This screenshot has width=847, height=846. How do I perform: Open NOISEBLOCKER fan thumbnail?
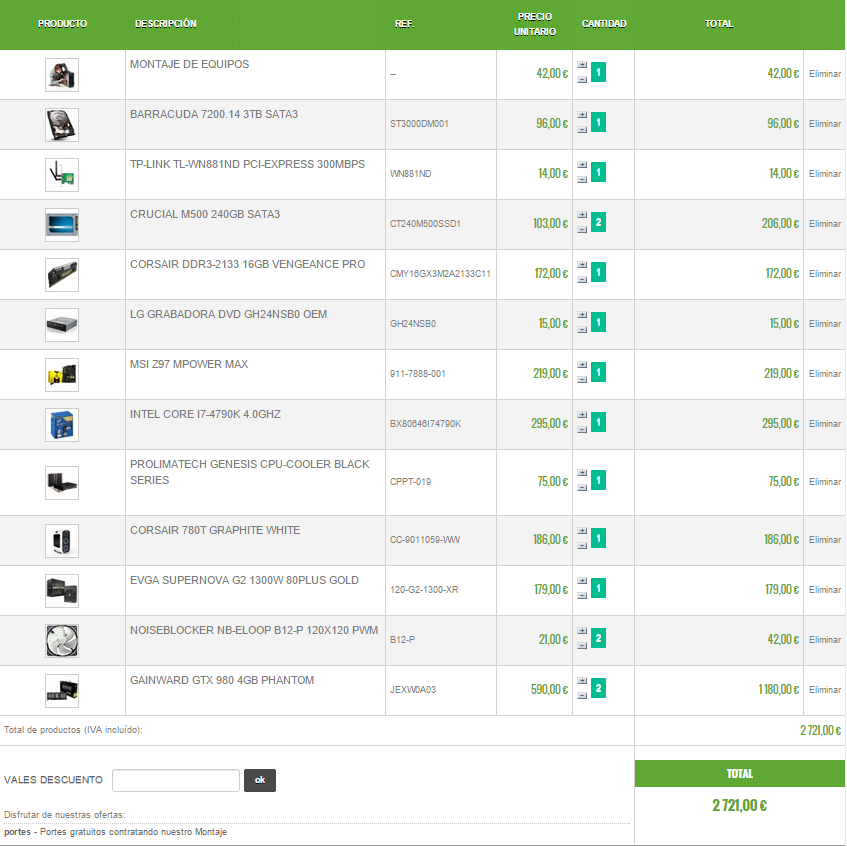(x=62, y=641)
